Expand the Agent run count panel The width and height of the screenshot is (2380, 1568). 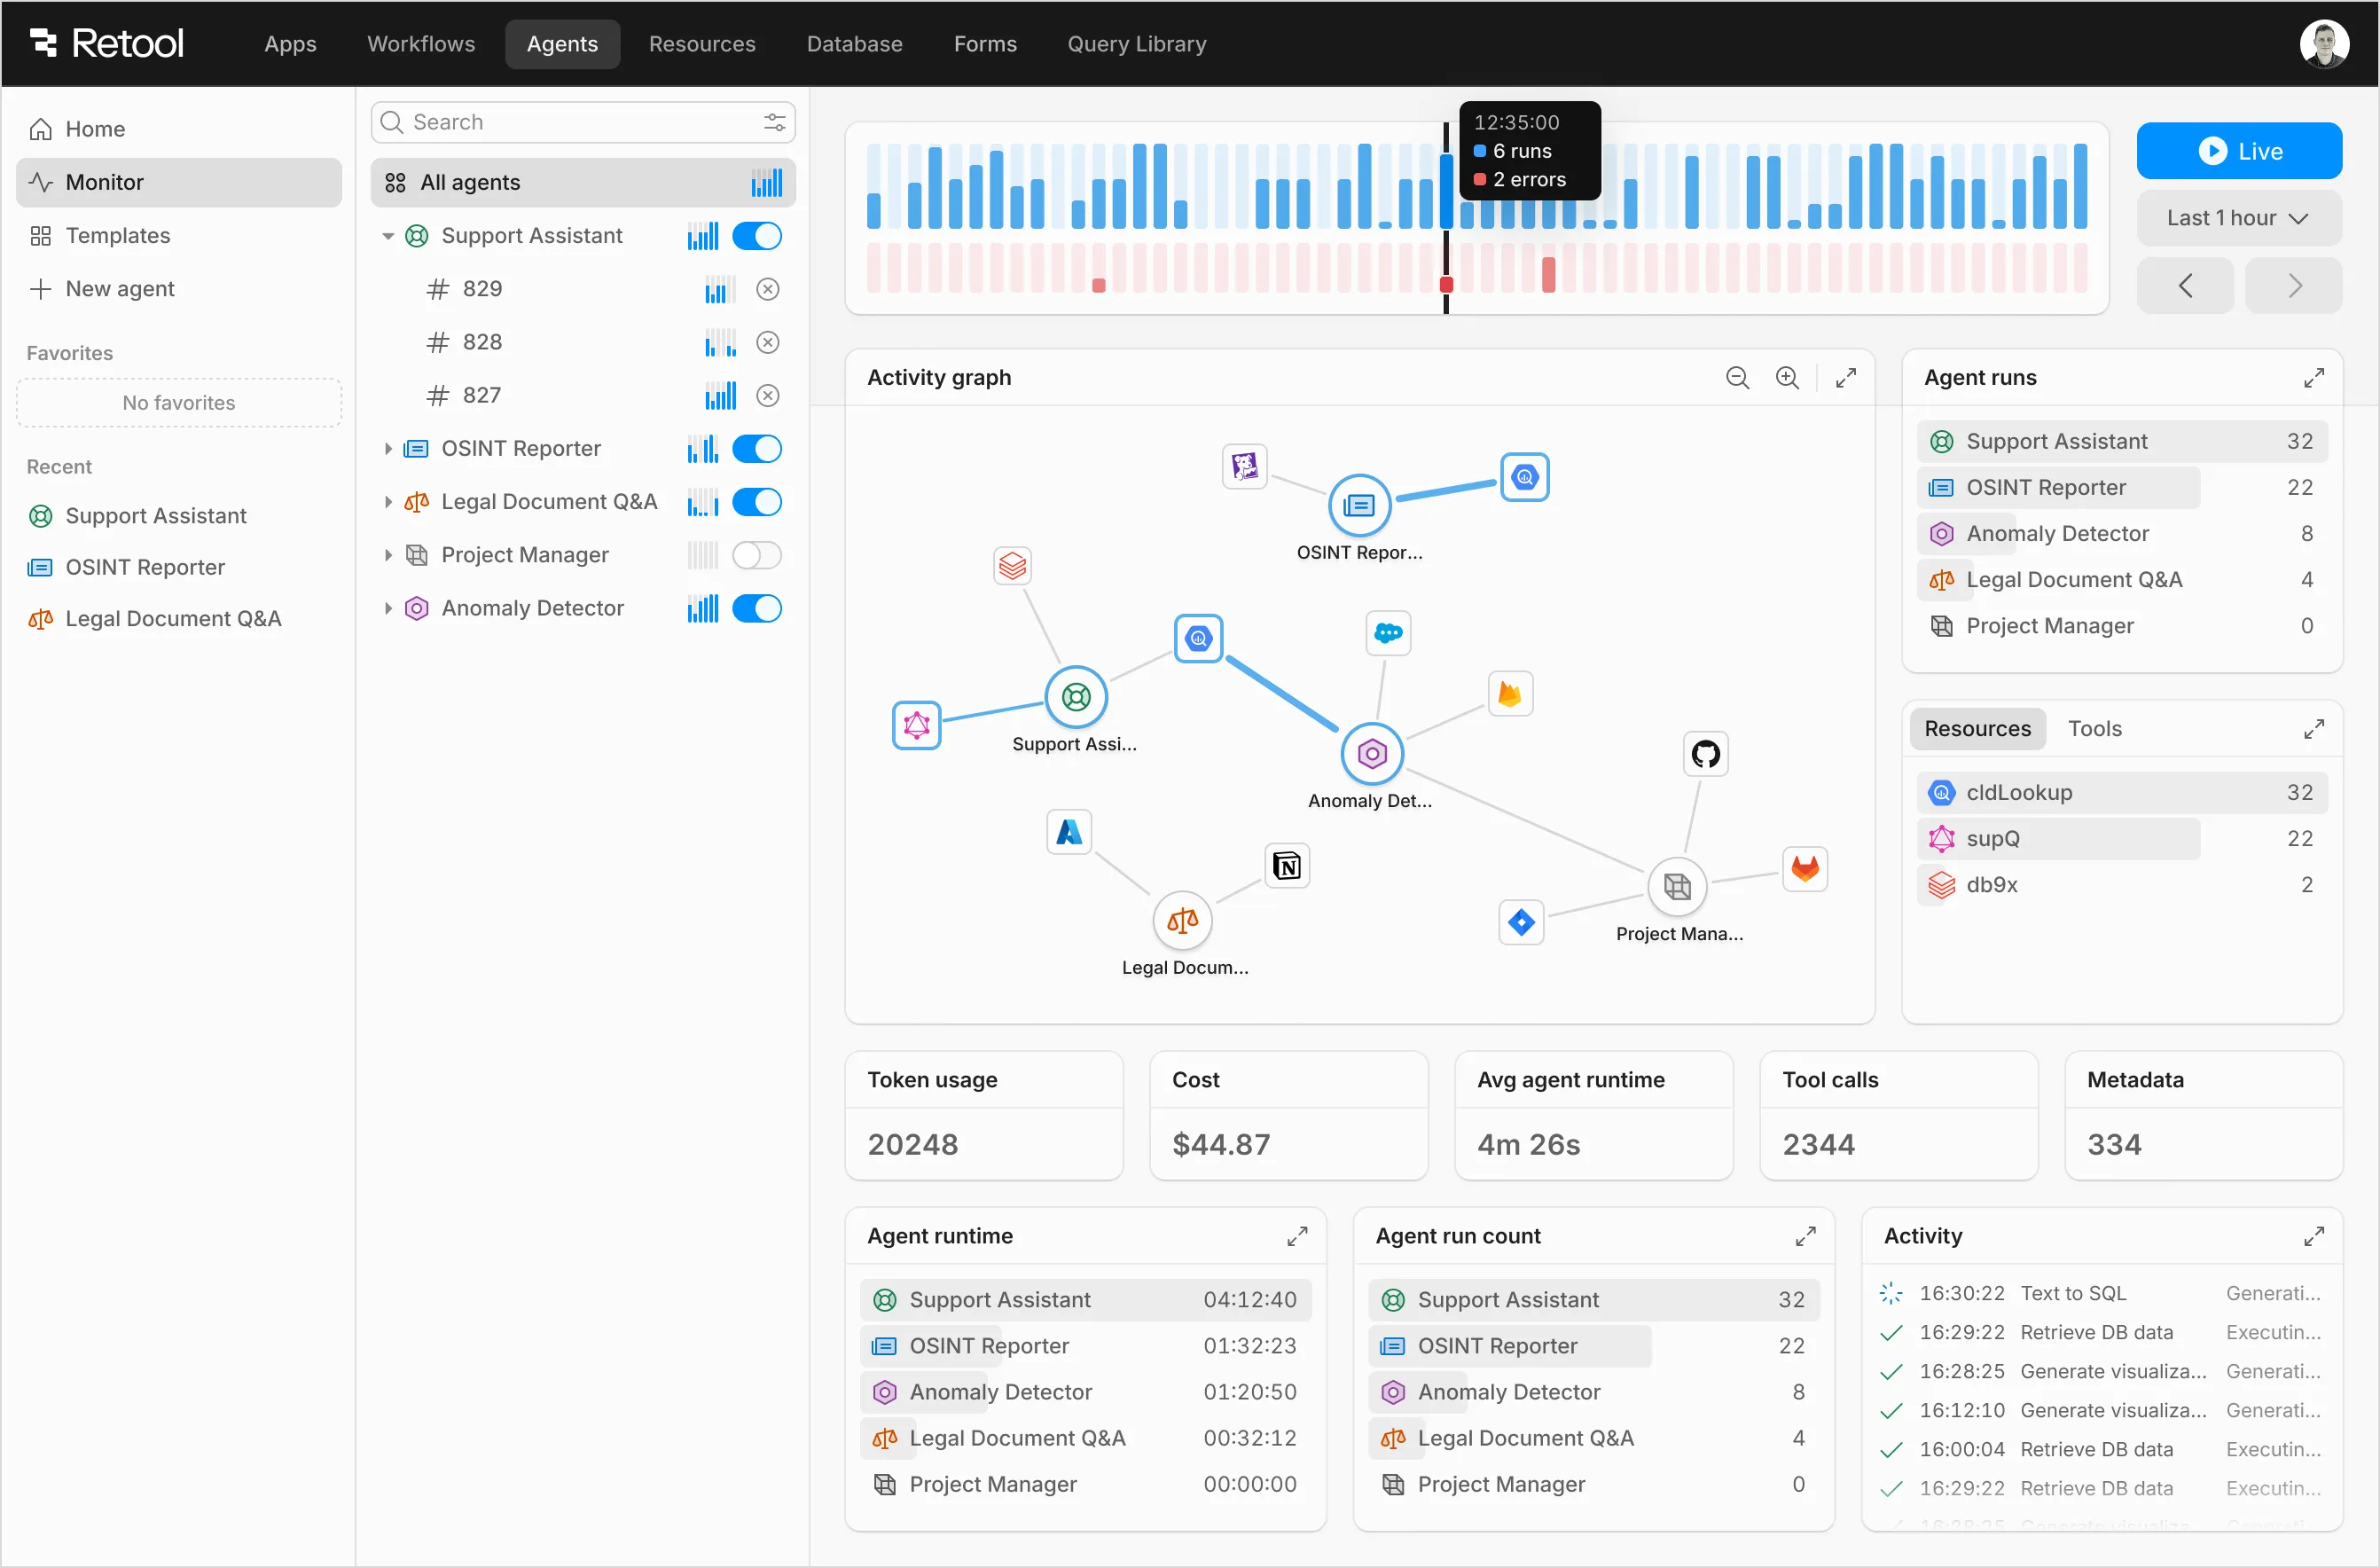[x=1805, y=1235]
